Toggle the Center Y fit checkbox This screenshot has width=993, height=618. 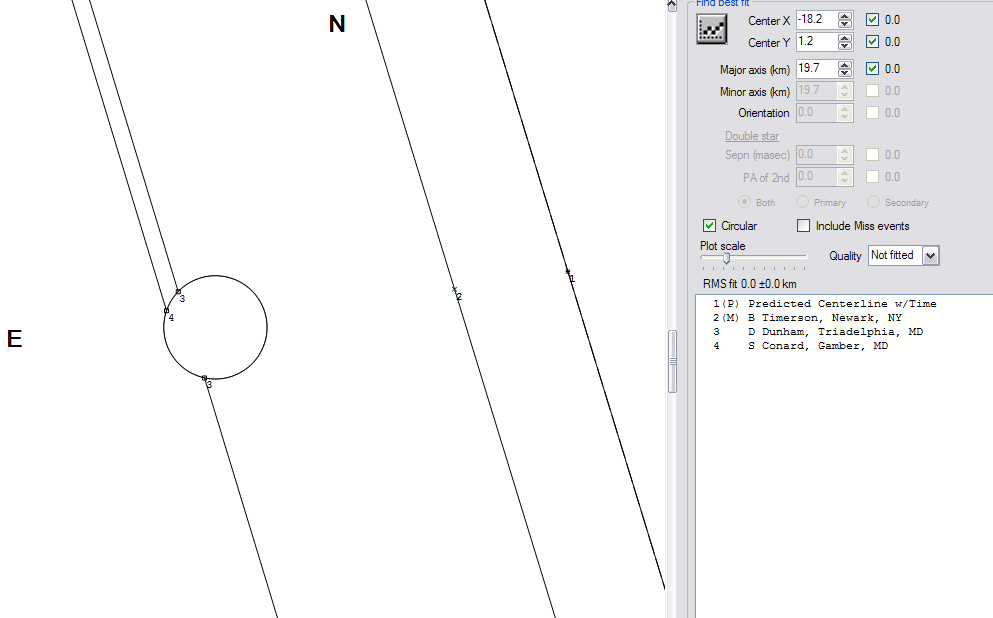pyautogui.click(x=872, y=42)
